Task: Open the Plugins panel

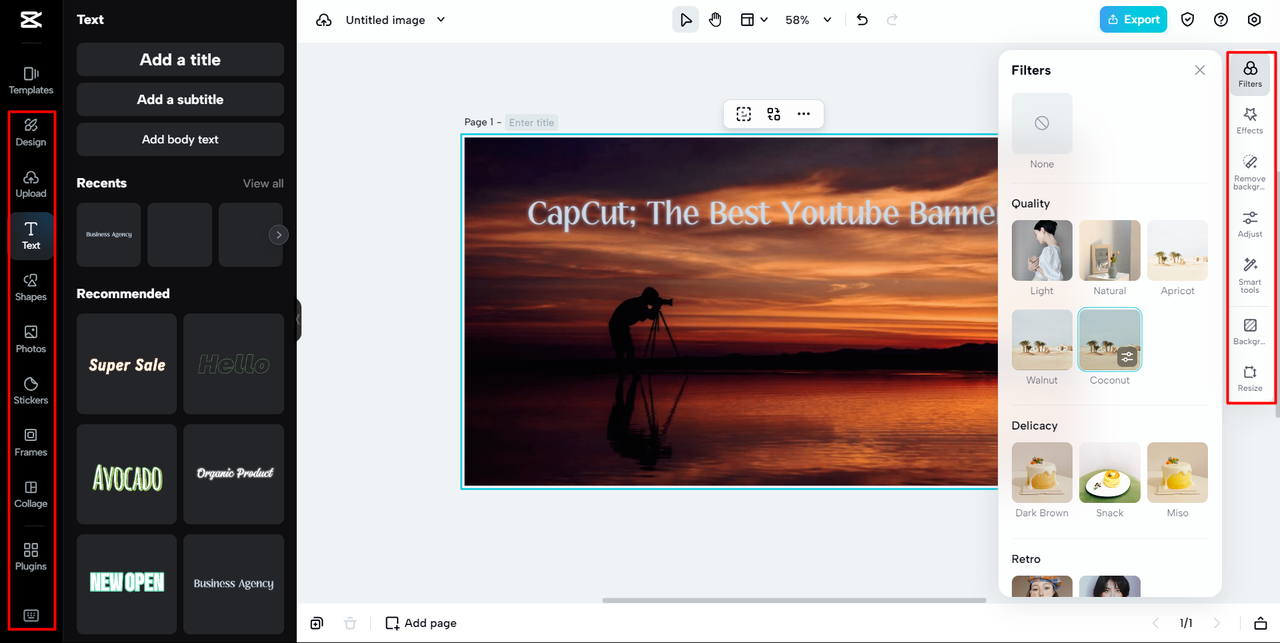Action: pos(31,557)
